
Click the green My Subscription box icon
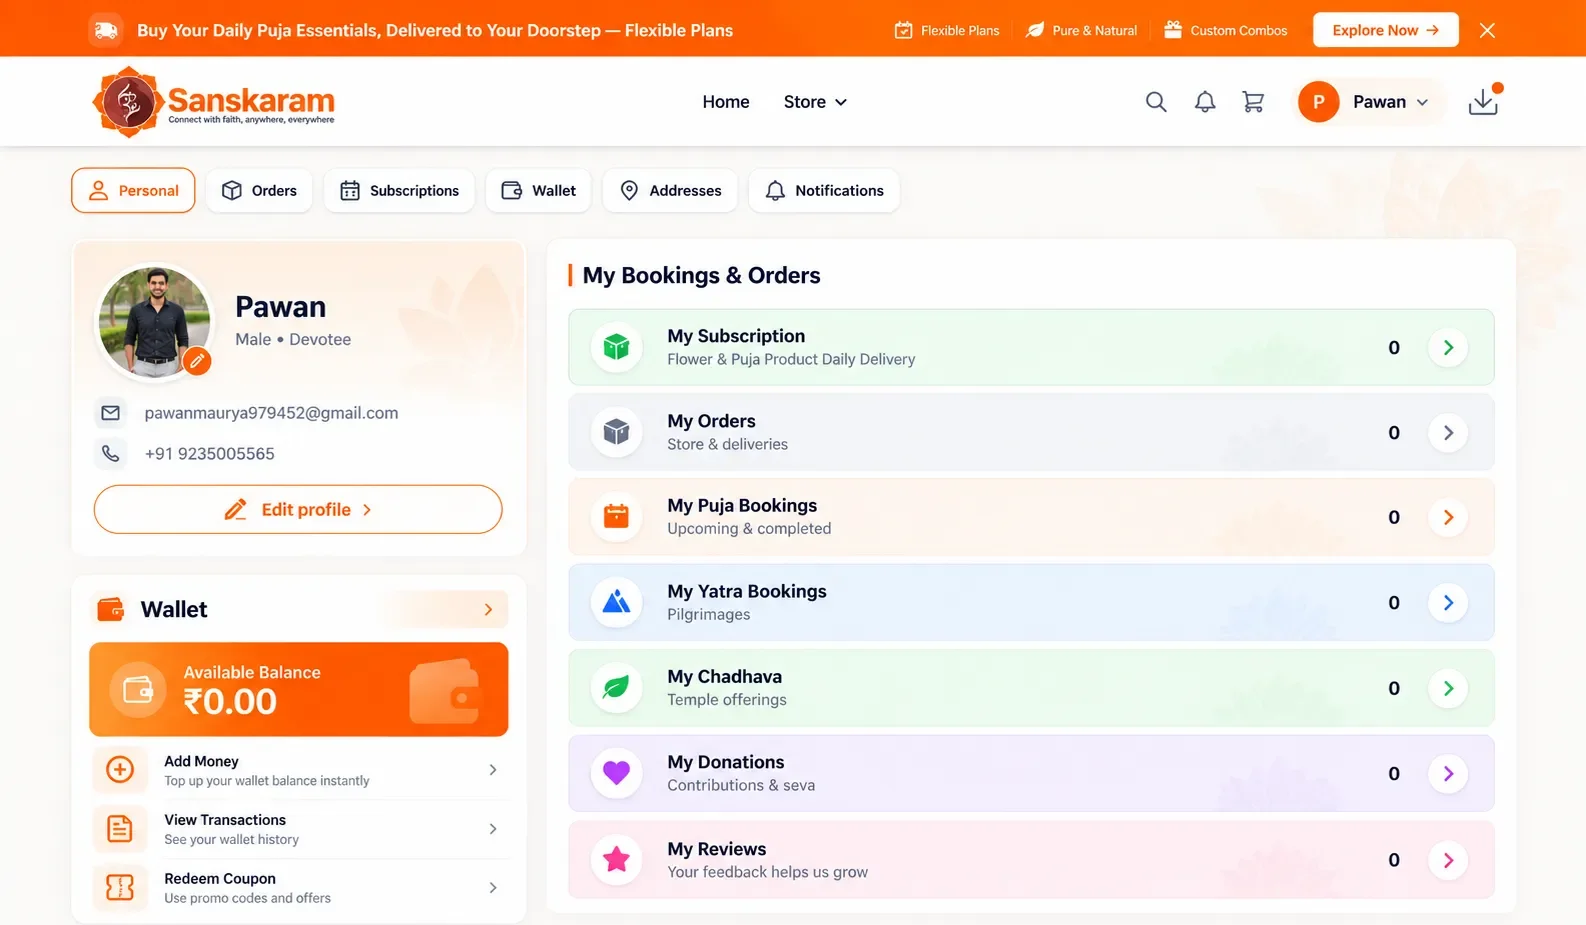616,347
